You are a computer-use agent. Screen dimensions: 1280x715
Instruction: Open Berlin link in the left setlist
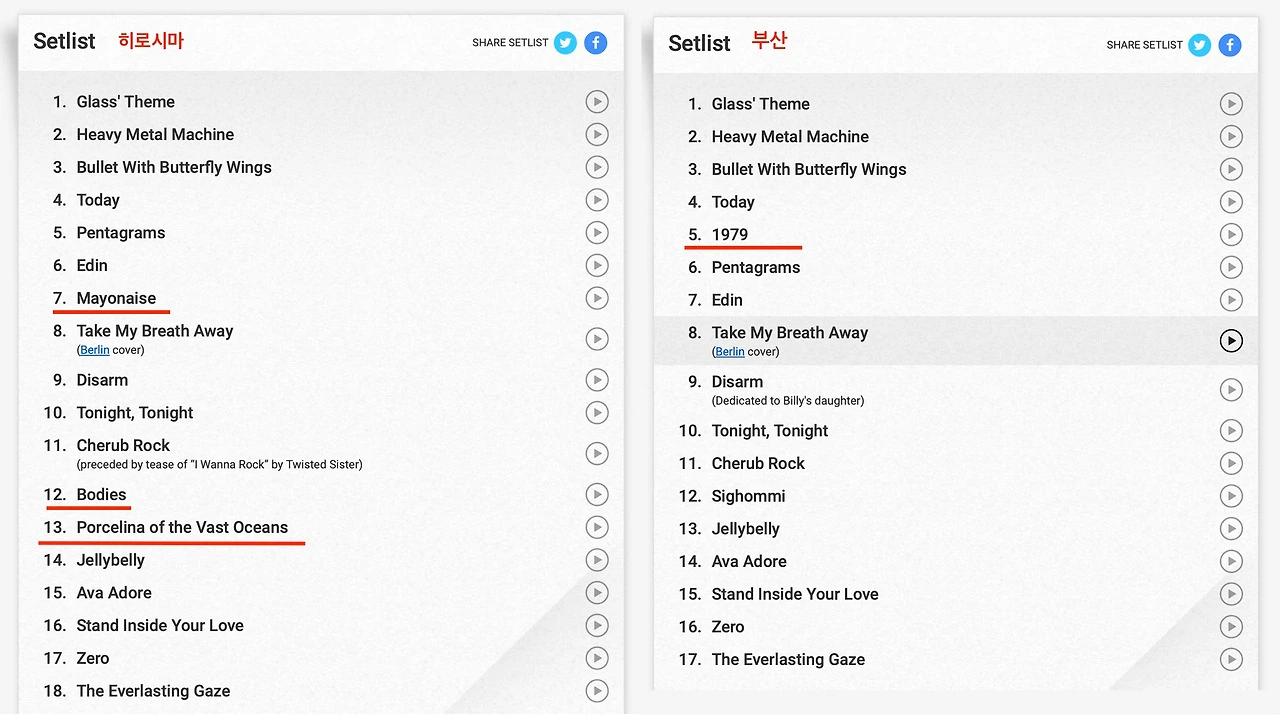95,350
